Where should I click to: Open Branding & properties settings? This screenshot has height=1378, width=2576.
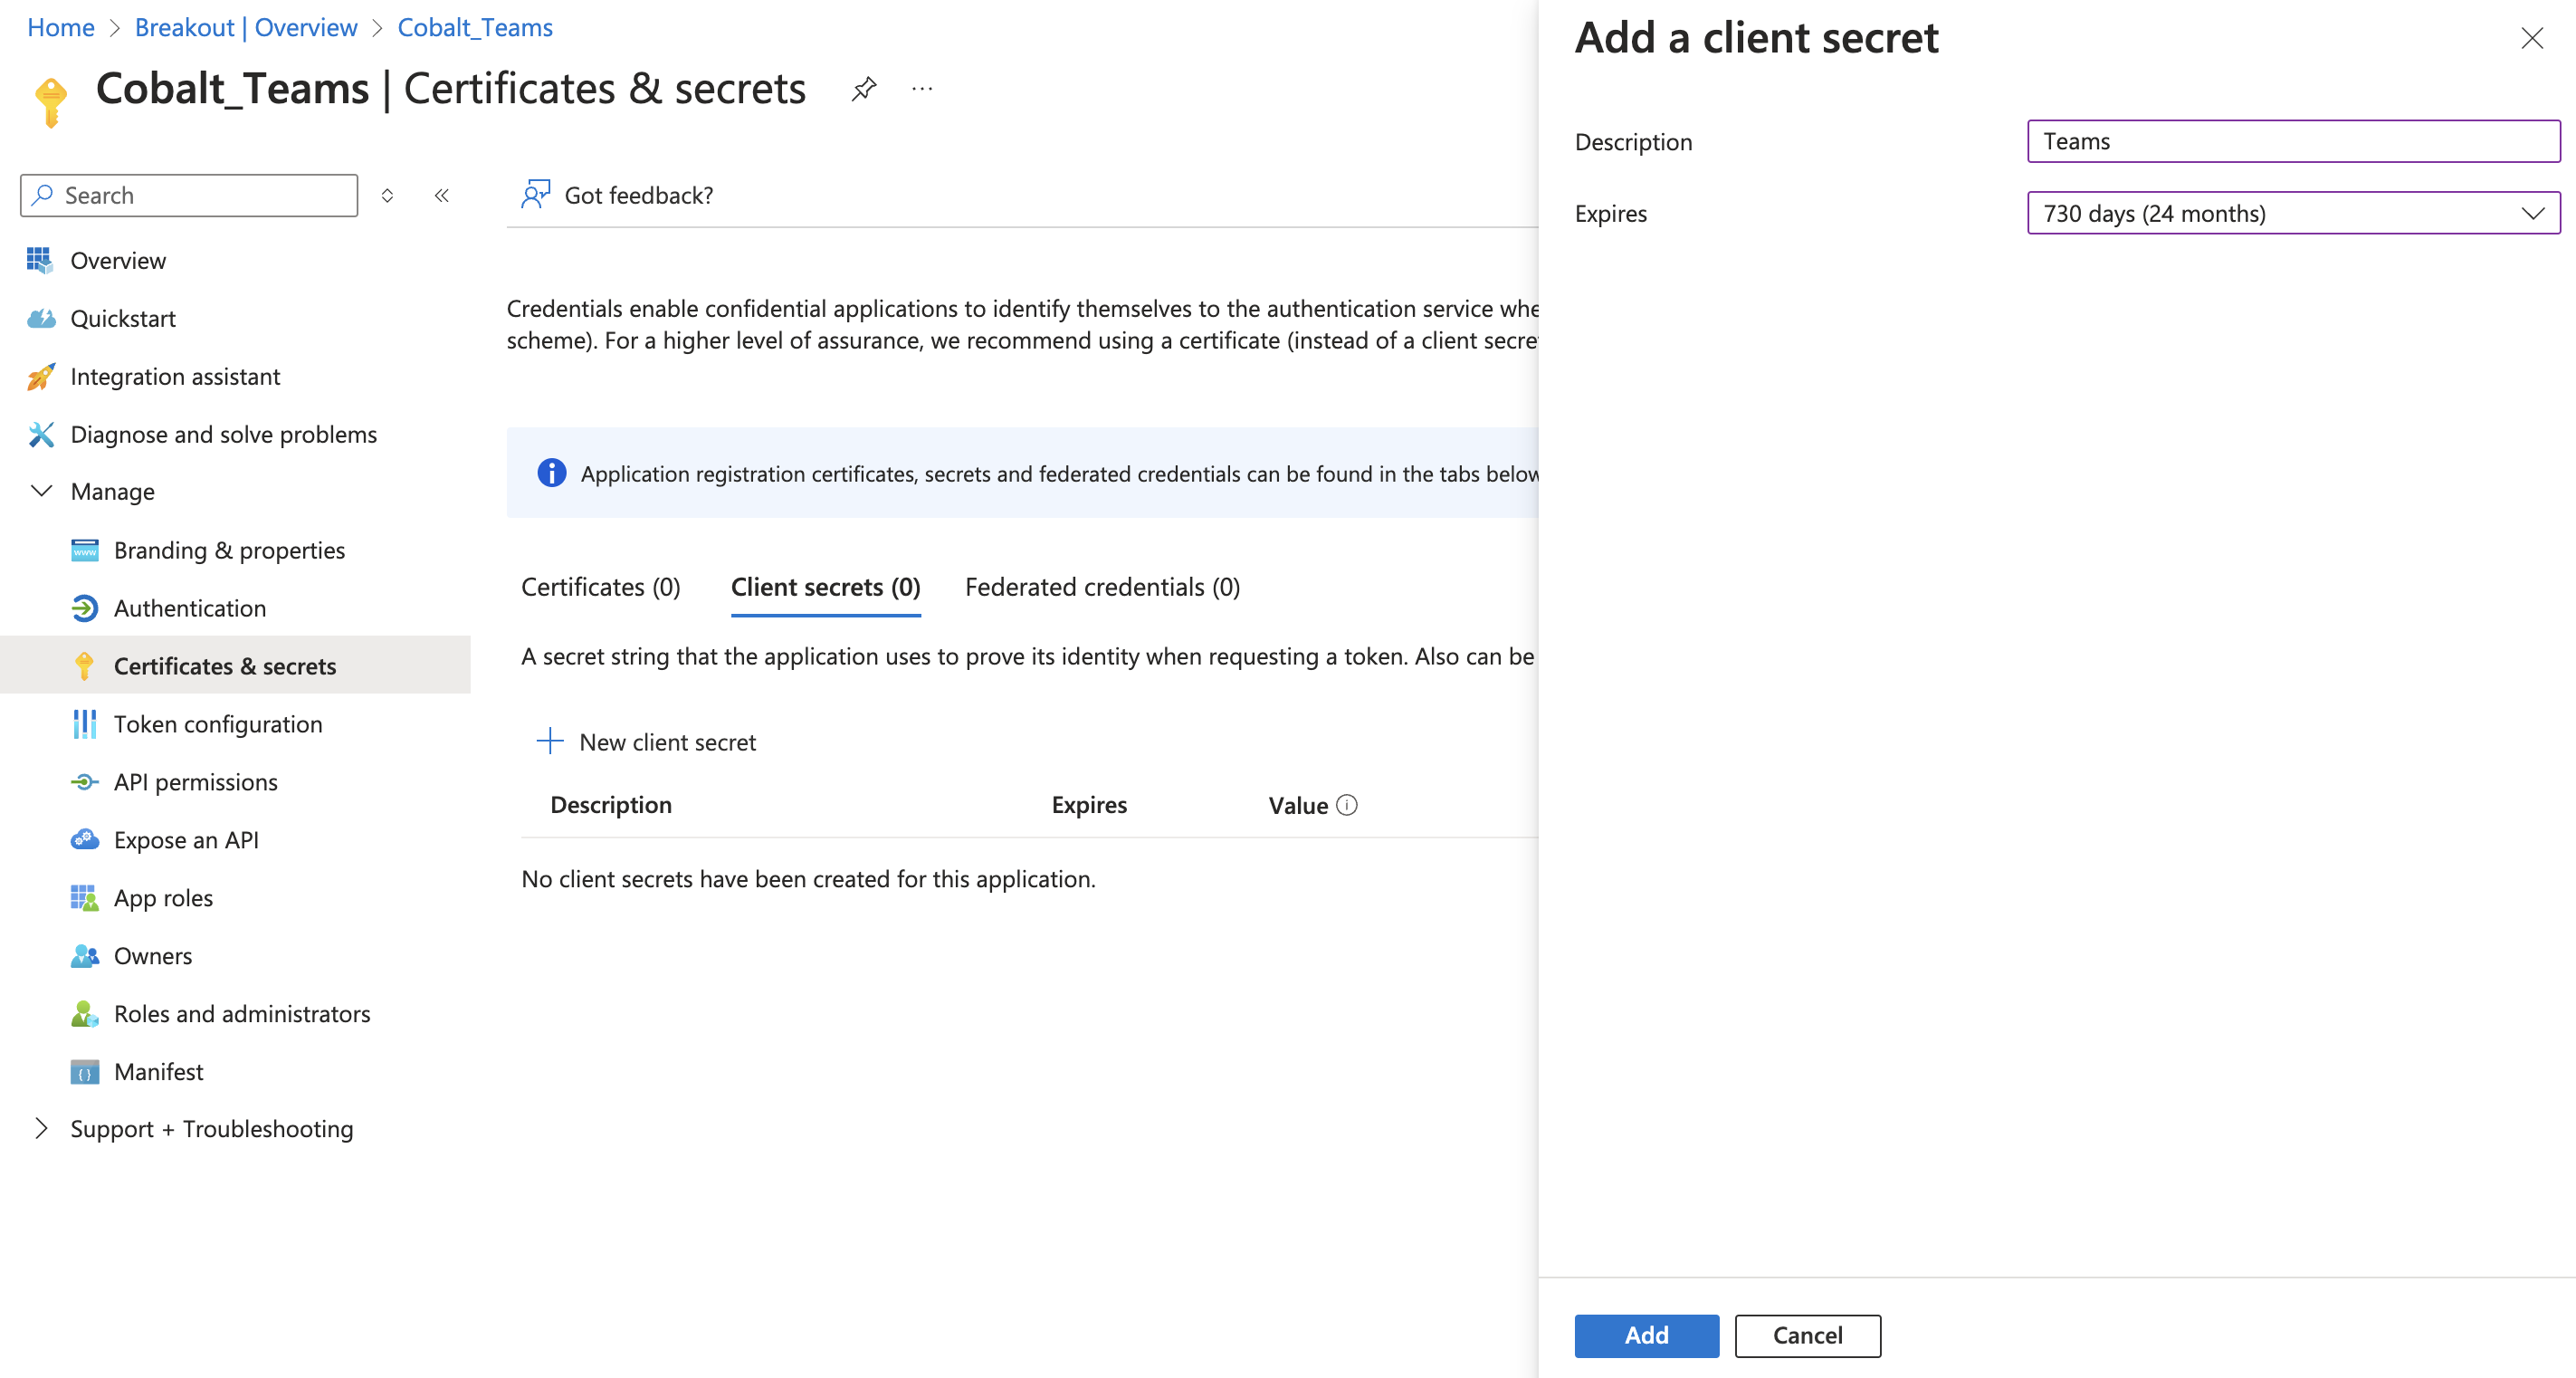pos(229,550)
